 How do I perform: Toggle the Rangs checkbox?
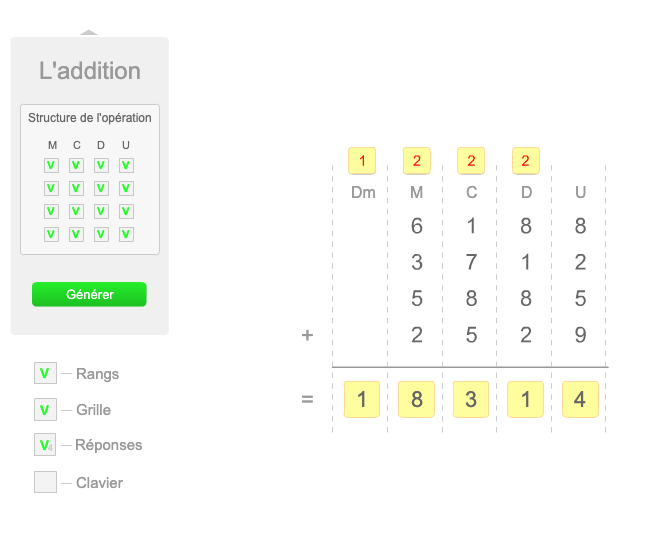45,373
